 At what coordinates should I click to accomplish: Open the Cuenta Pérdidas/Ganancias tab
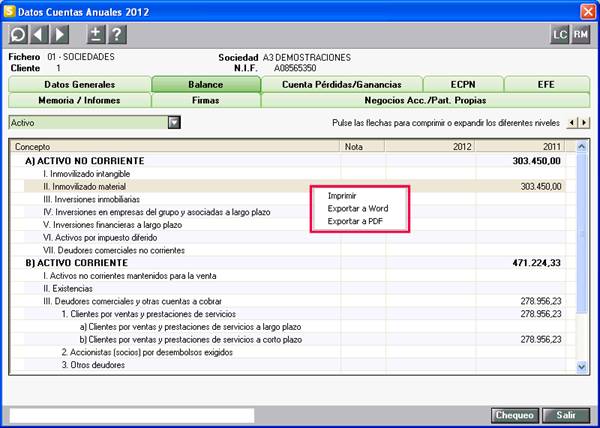342,85
